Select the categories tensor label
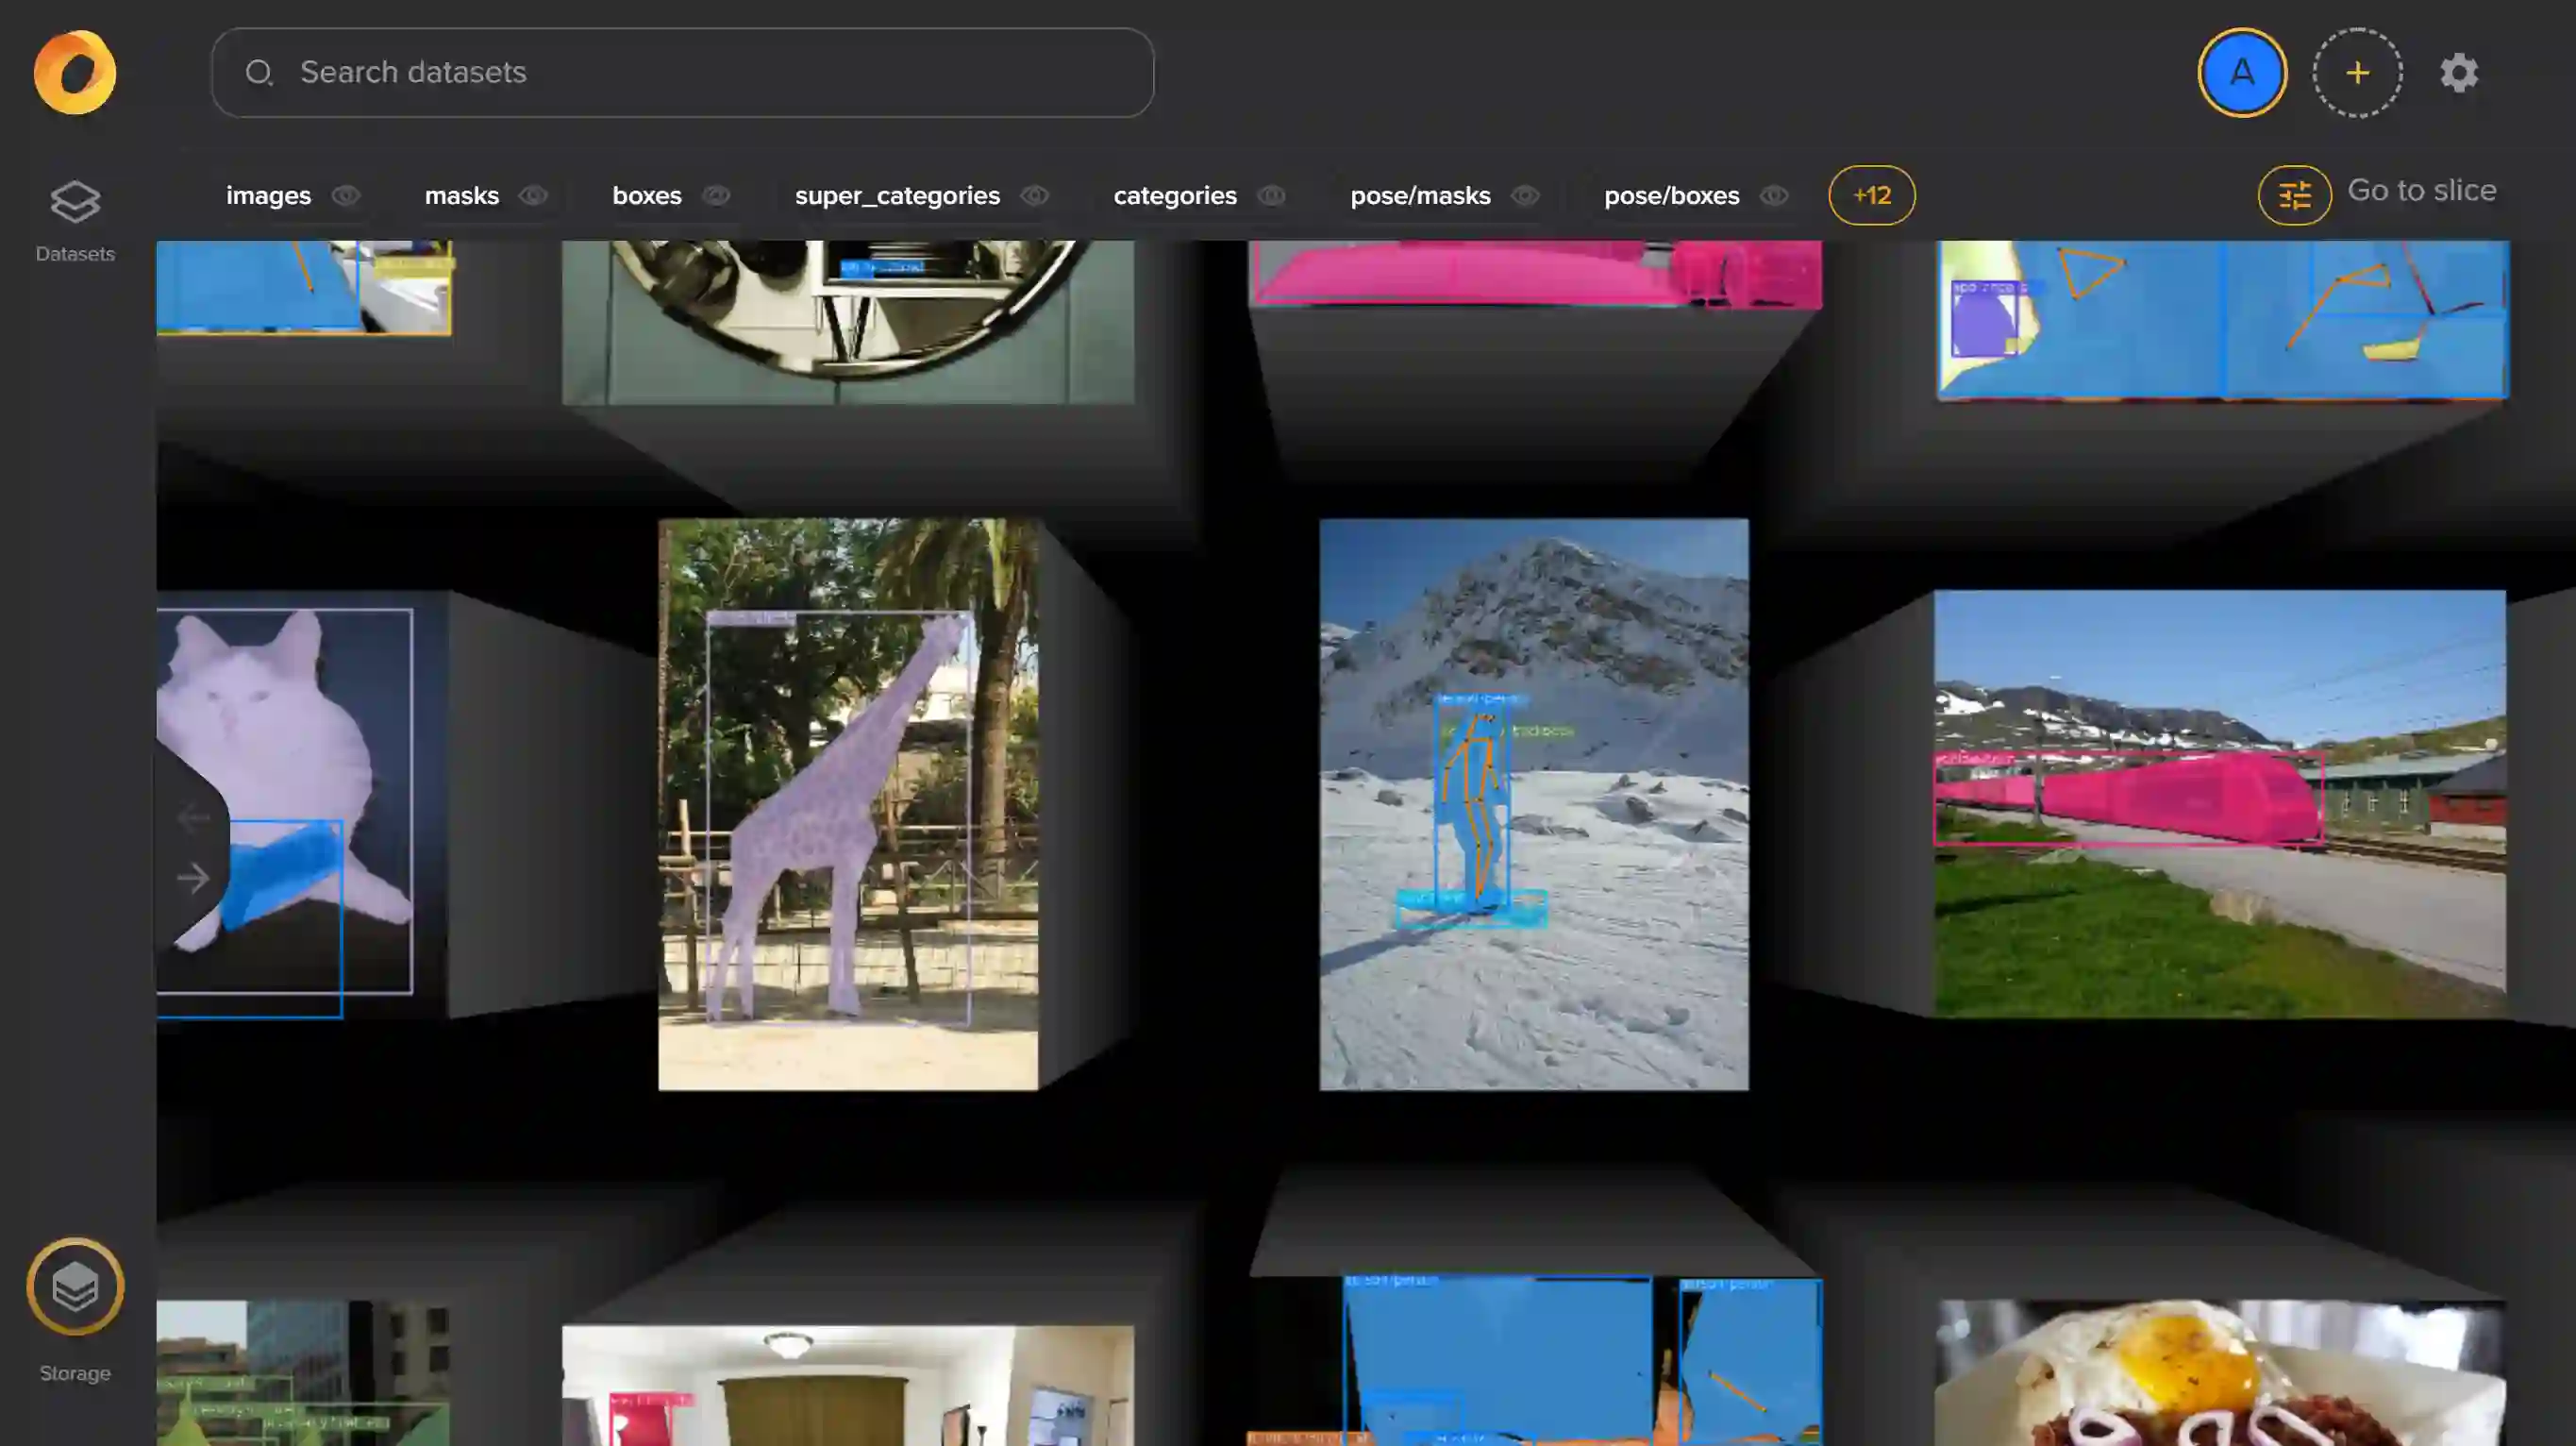 1175,196
